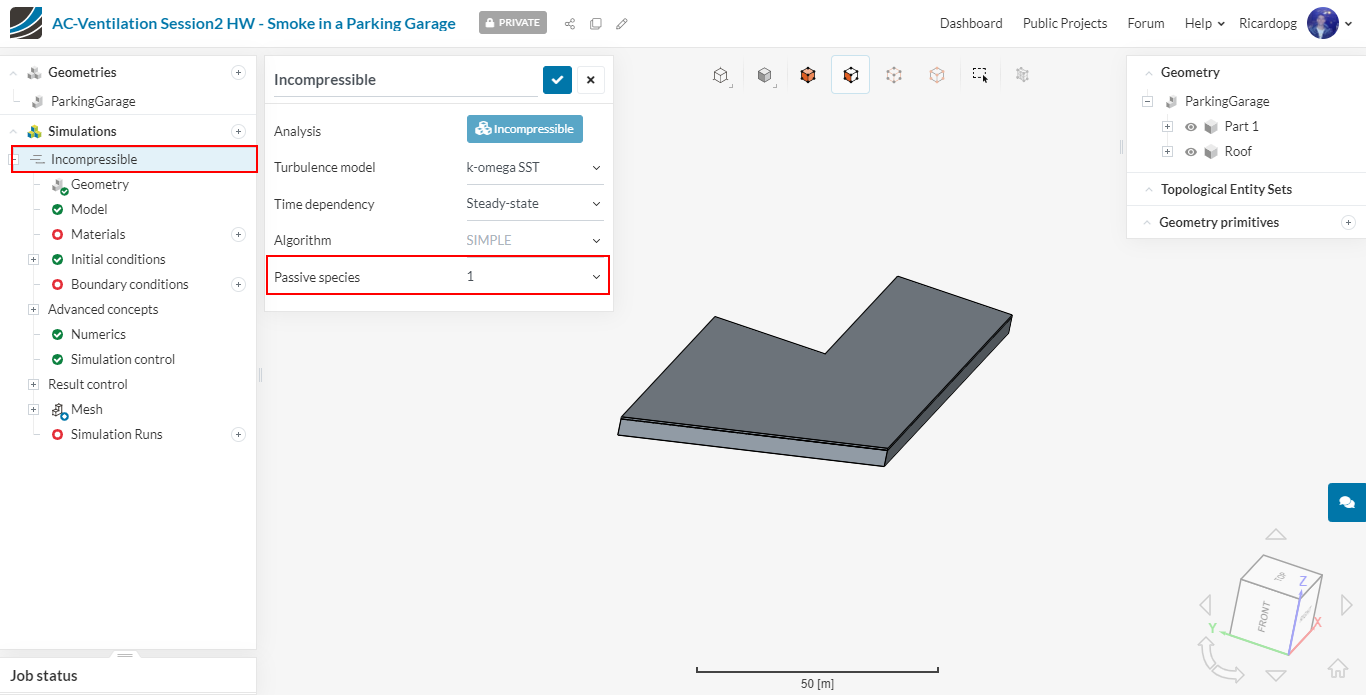1366x695 pixels.
Task: Open the wireframe view options cube icon
Action: coord(720,75)
